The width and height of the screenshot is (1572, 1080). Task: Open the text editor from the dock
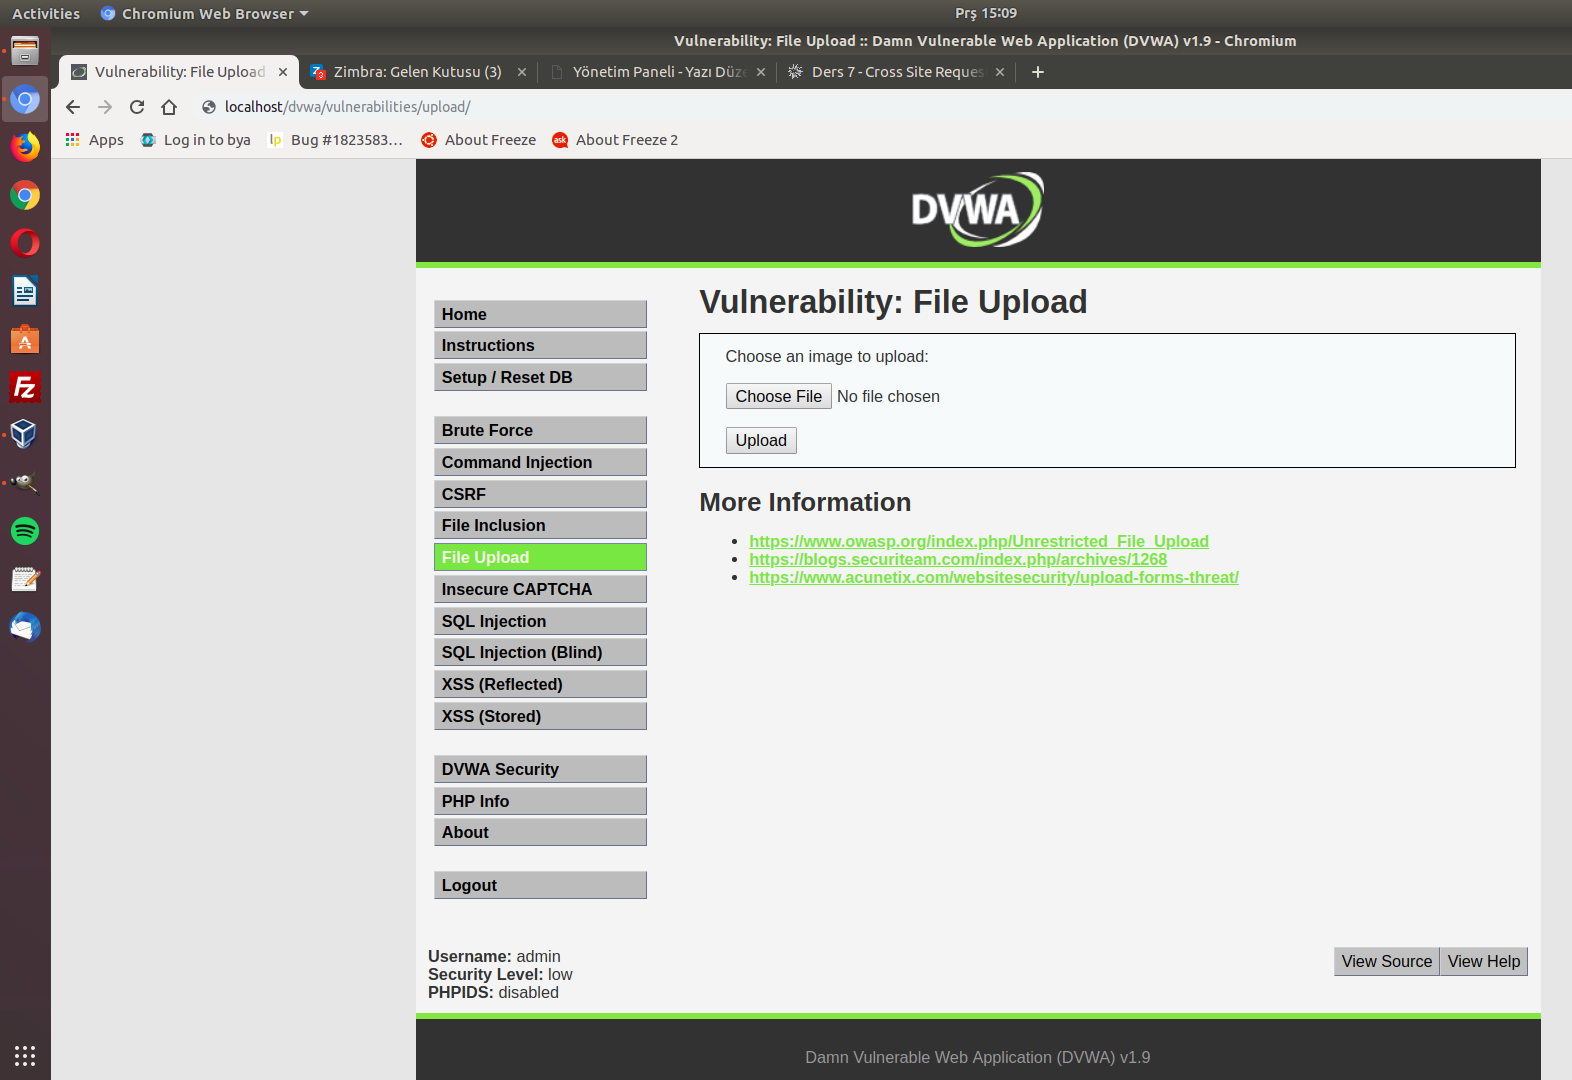tap(25, 579)
